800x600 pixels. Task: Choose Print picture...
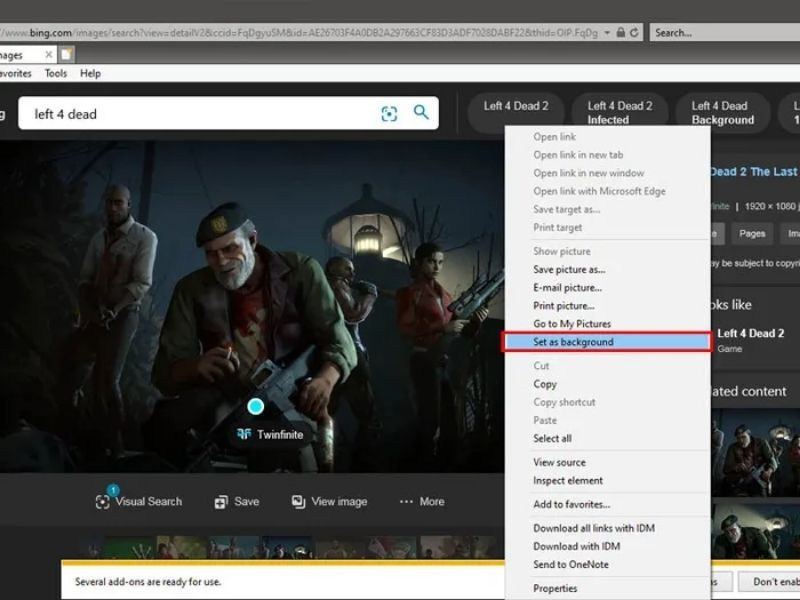coord(607,306)
